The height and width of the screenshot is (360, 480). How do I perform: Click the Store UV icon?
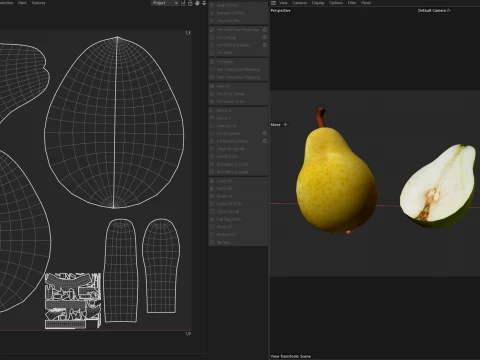[x=212, y=227]
